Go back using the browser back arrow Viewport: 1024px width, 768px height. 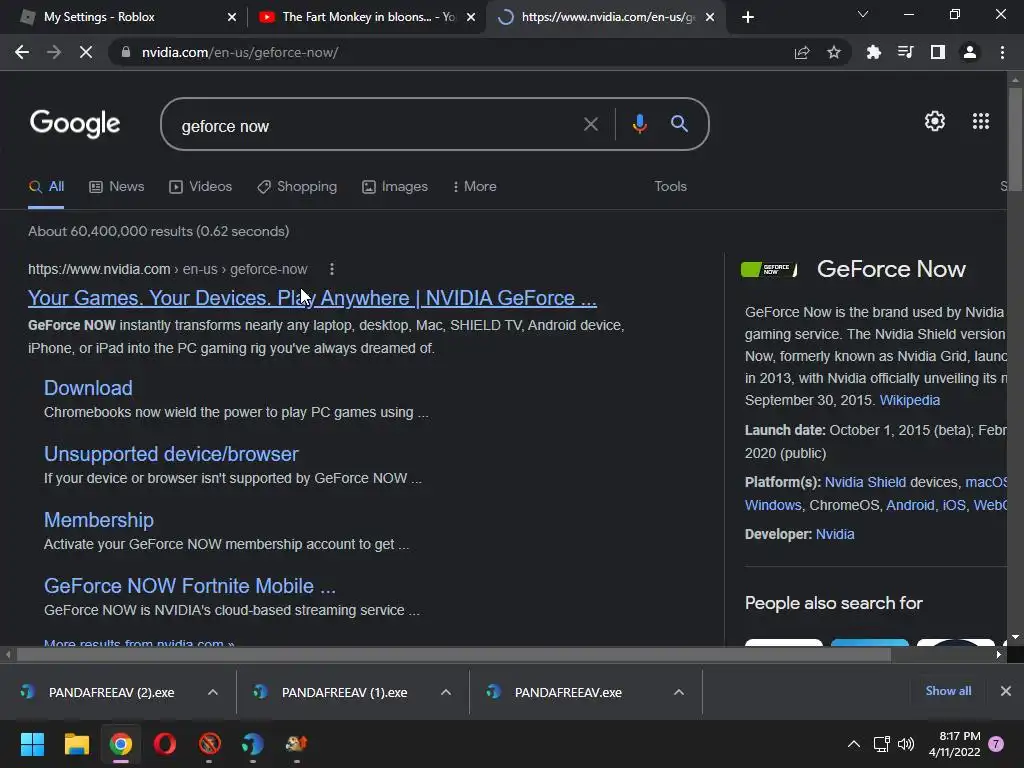click(22, 52)
